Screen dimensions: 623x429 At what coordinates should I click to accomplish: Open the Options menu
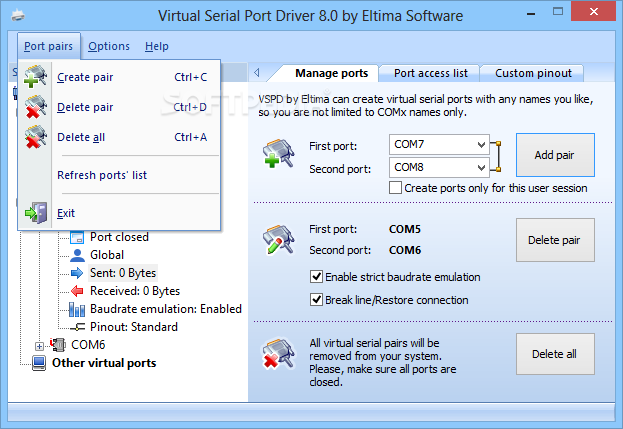click(109, 46)
